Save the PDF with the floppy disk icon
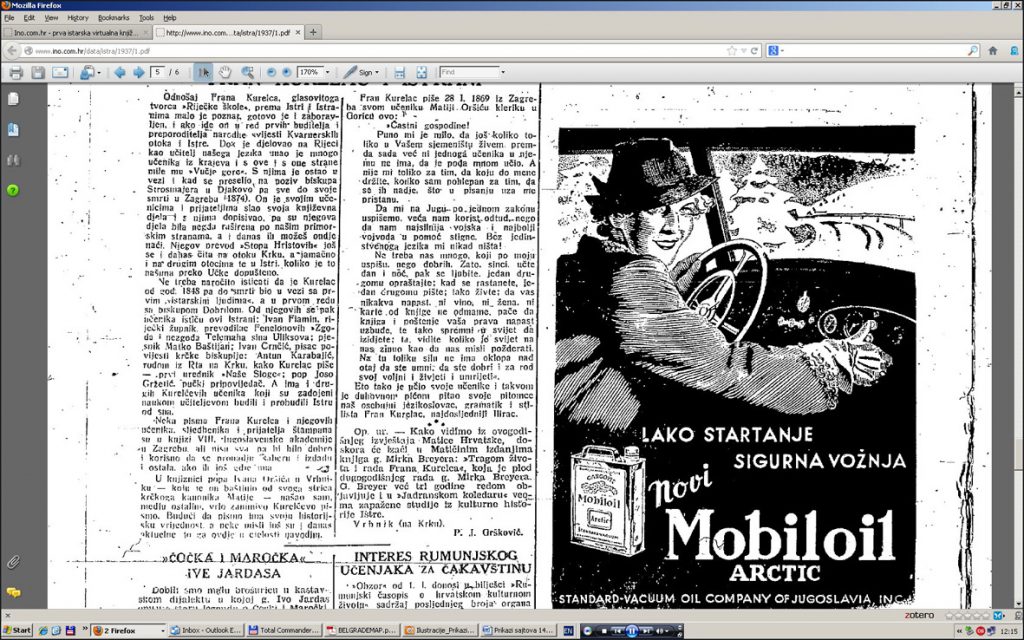Viewport: 1024px width, 640px height. pos(38,72)
